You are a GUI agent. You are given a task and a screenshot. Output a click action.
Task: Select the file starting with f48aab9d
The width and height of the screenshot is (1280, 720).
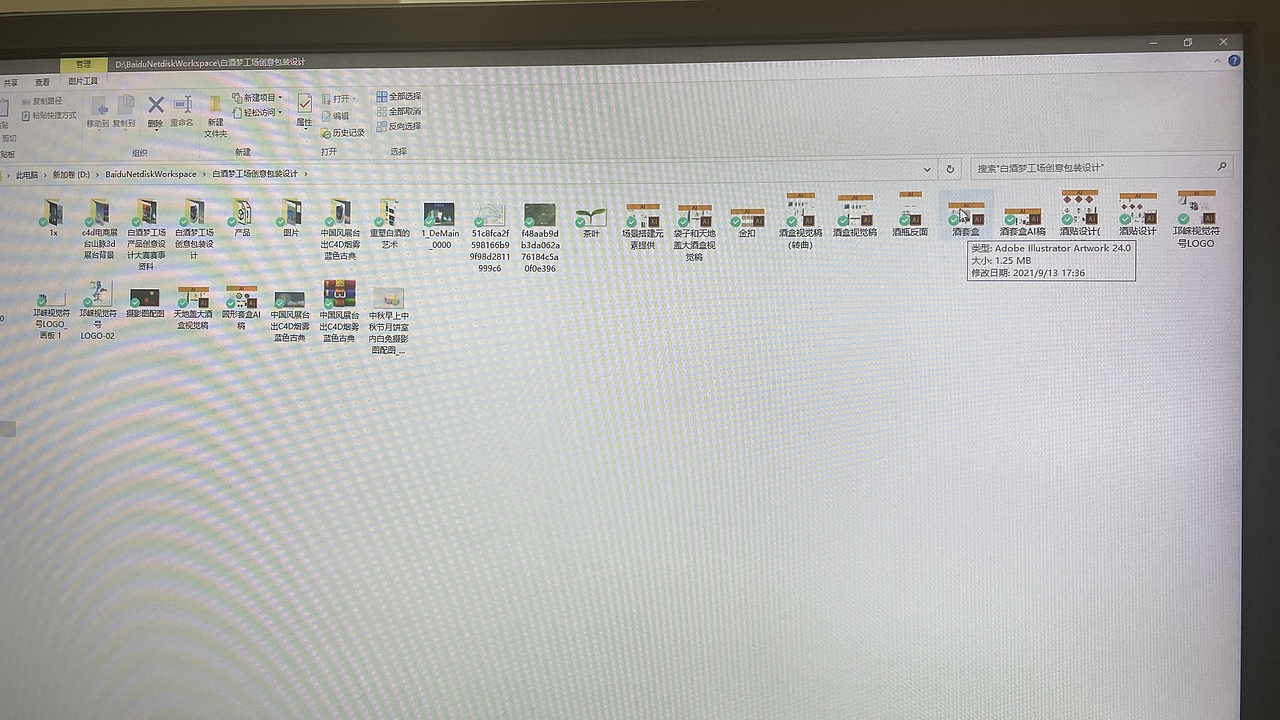540,238
